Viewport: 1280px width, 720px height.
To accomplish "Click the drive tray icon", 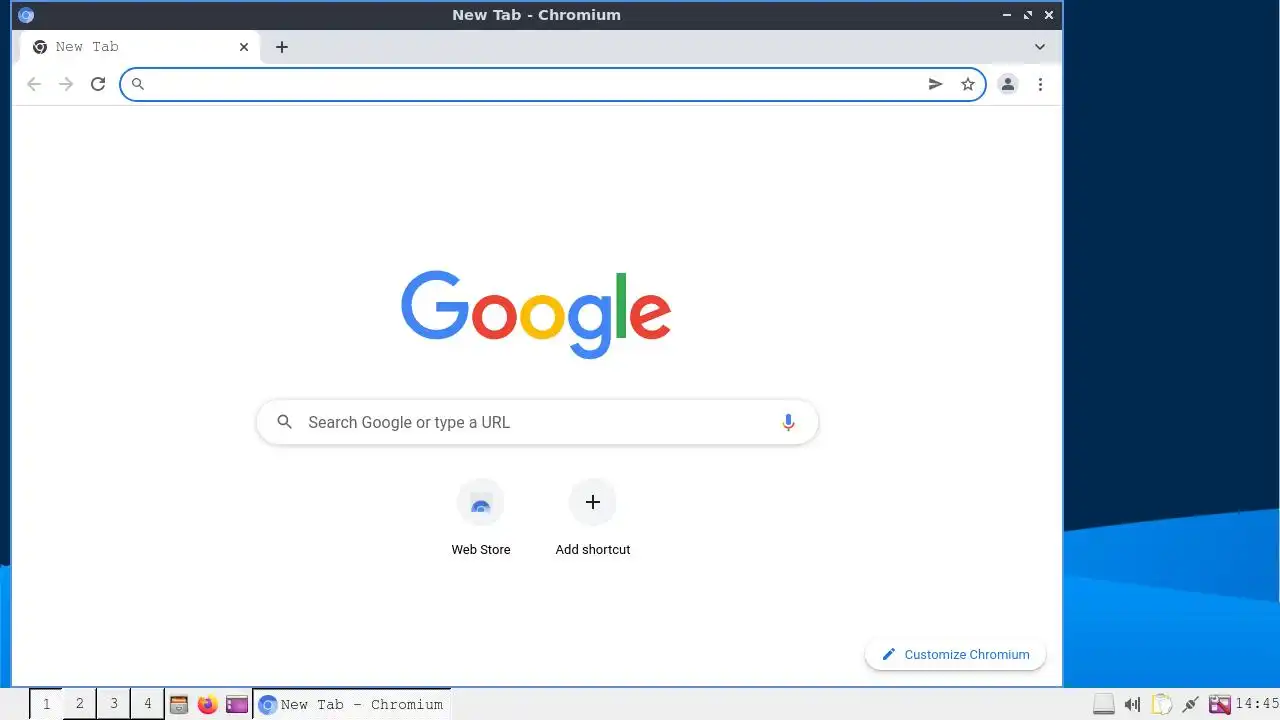I will [1104, 704].
